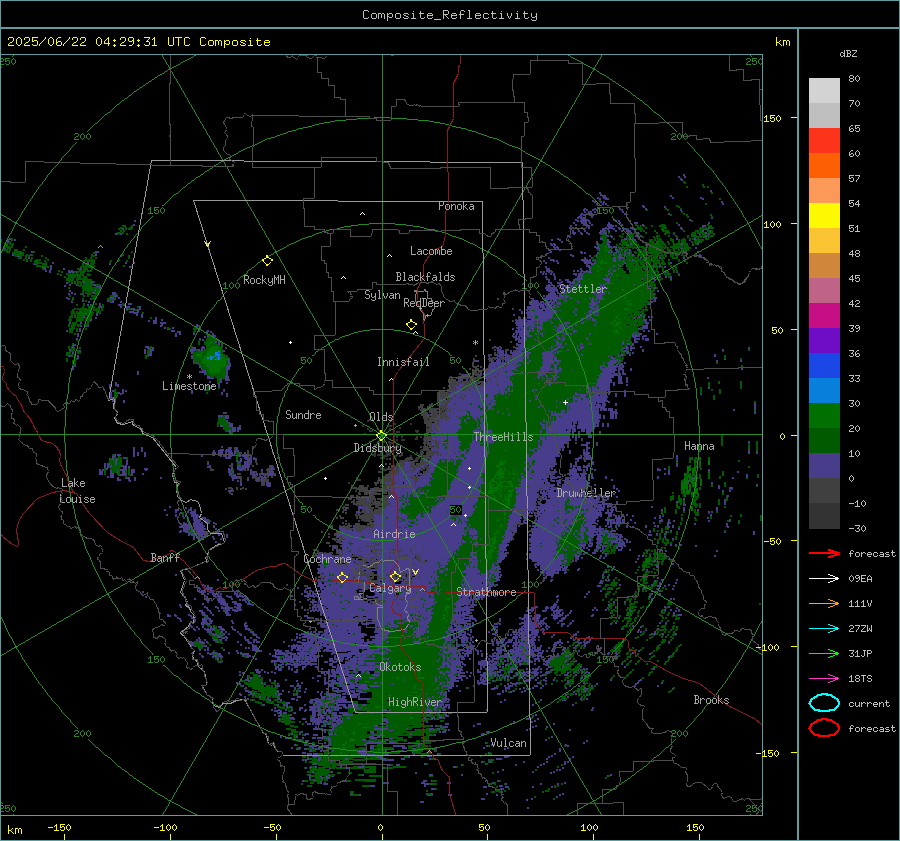Click the yellow diamond marker below Cochrane
The image size is (900, 841).
(x=343, y=578)
